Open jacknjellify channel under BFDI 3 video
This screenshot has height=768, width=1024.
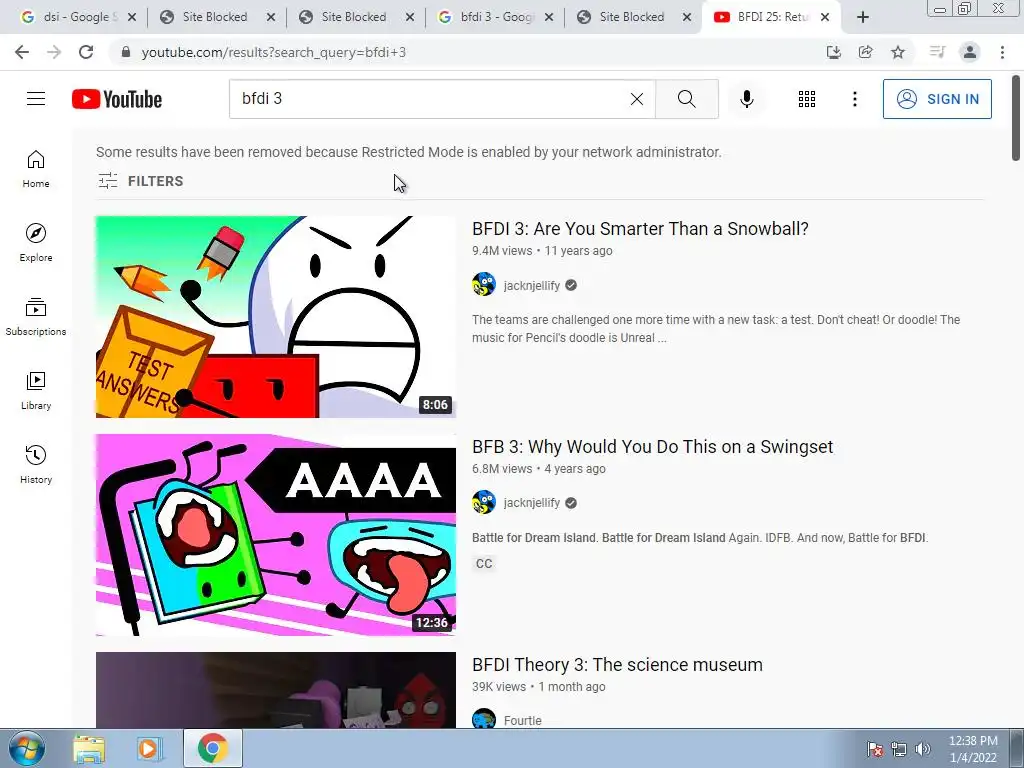[x=532, y=285]
